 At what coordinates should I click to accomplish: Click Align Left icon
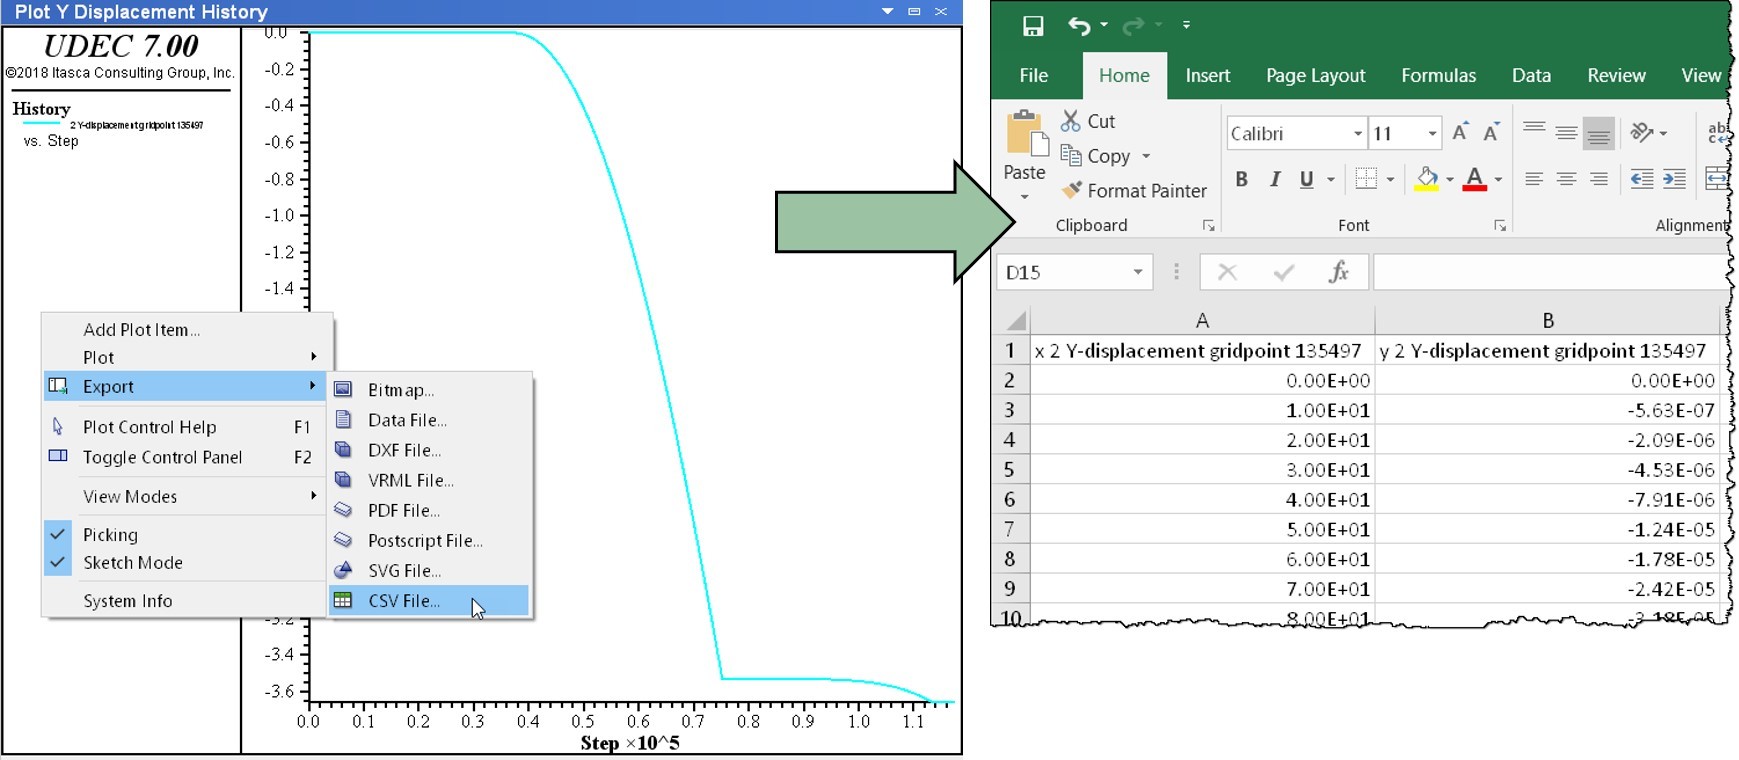click(x=1534, y=179)
